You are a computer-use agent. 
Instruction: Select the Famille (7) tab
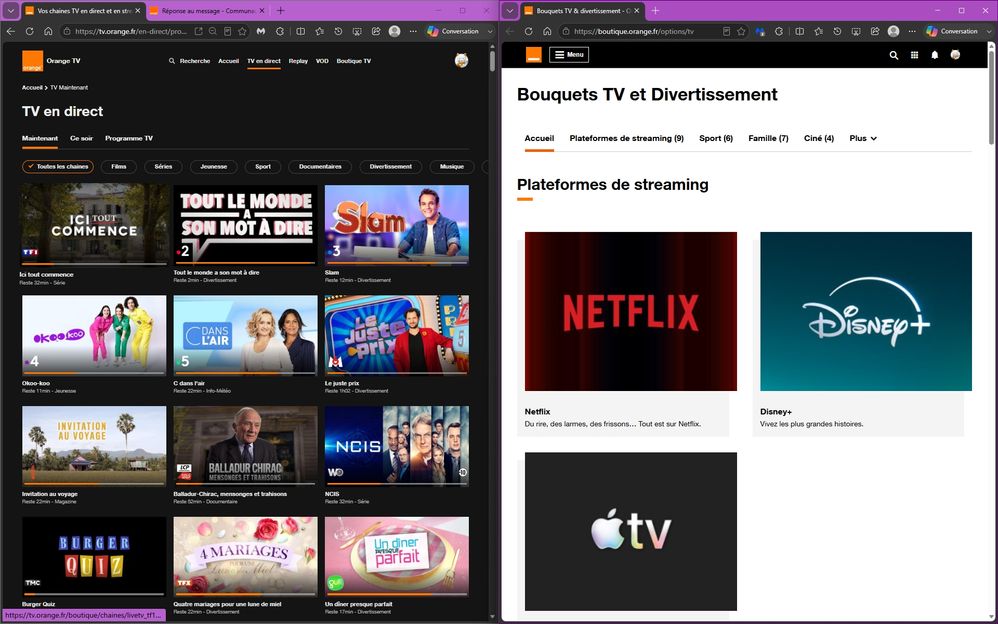(x=768, y=138)
